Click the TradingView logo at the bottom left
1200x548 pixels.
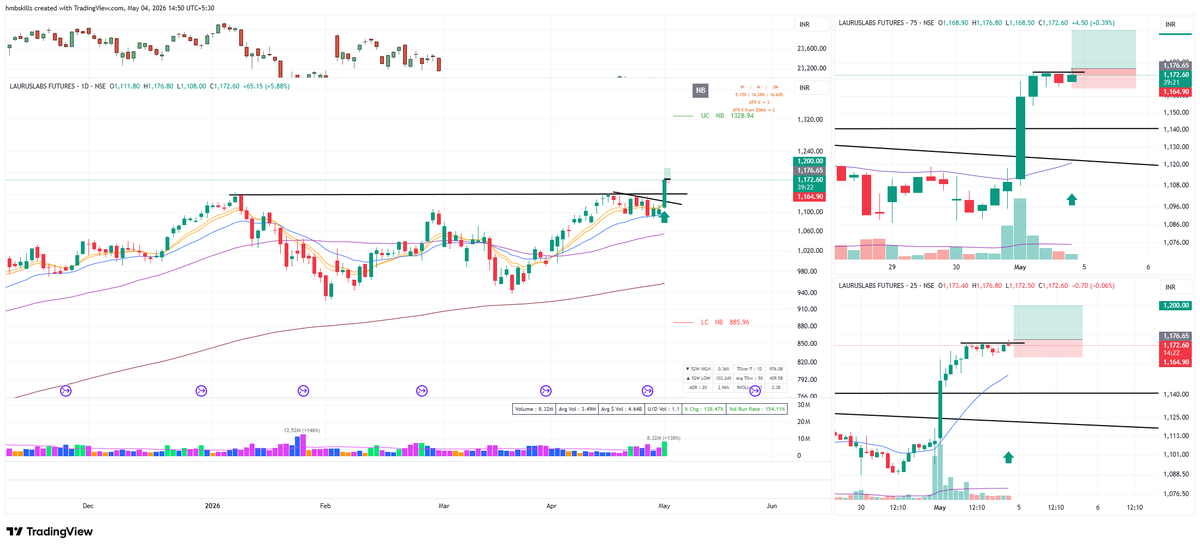pyautogui.click(x=50, y=531)
